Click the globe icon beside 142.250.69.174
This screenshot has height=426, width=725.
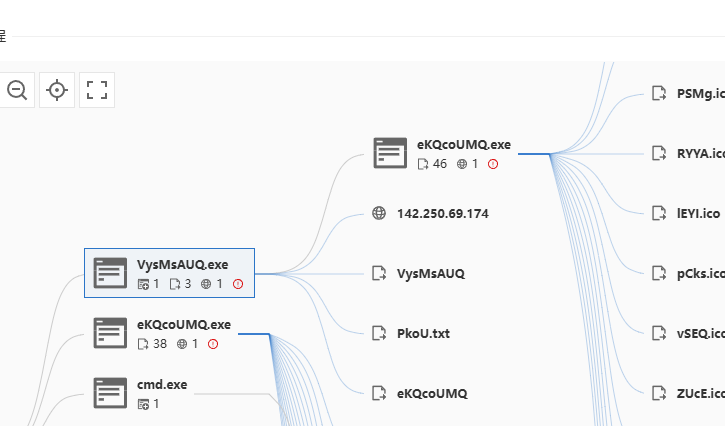click(x=379, y=213)
